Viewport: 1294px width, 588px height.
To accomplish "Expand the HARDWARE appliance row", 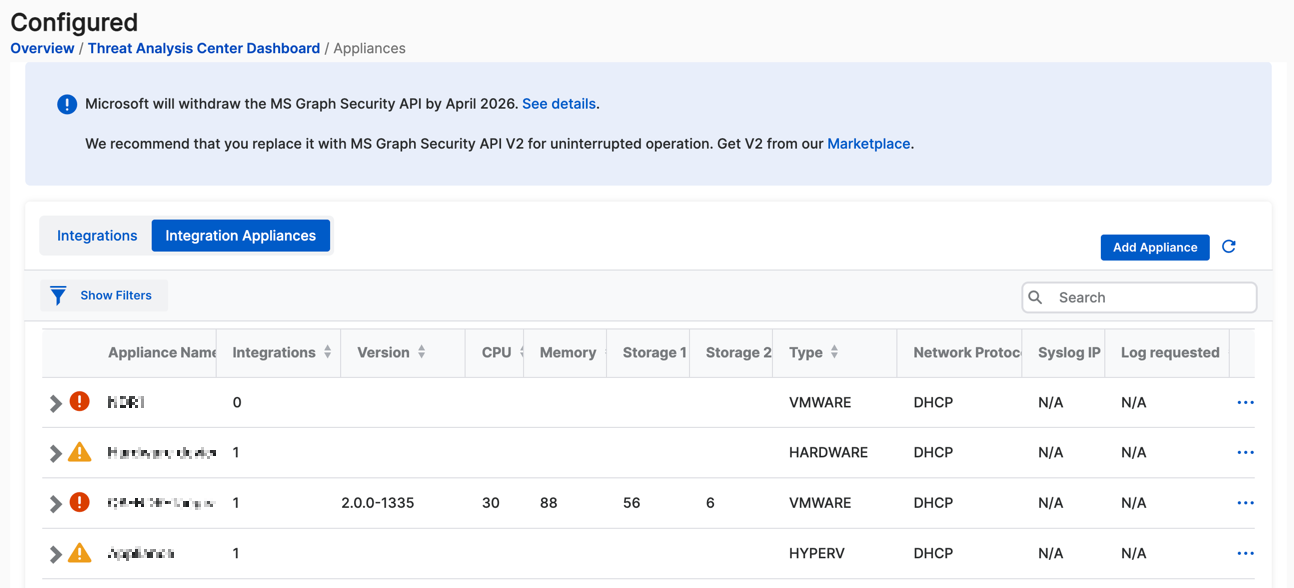I will pos(56,453).
